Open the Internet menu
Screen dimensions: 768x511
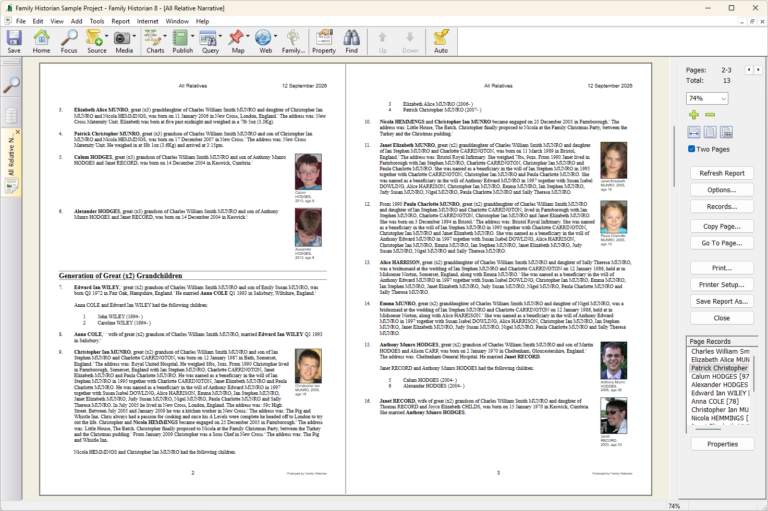pyautogui.click(x=147, y=21)
